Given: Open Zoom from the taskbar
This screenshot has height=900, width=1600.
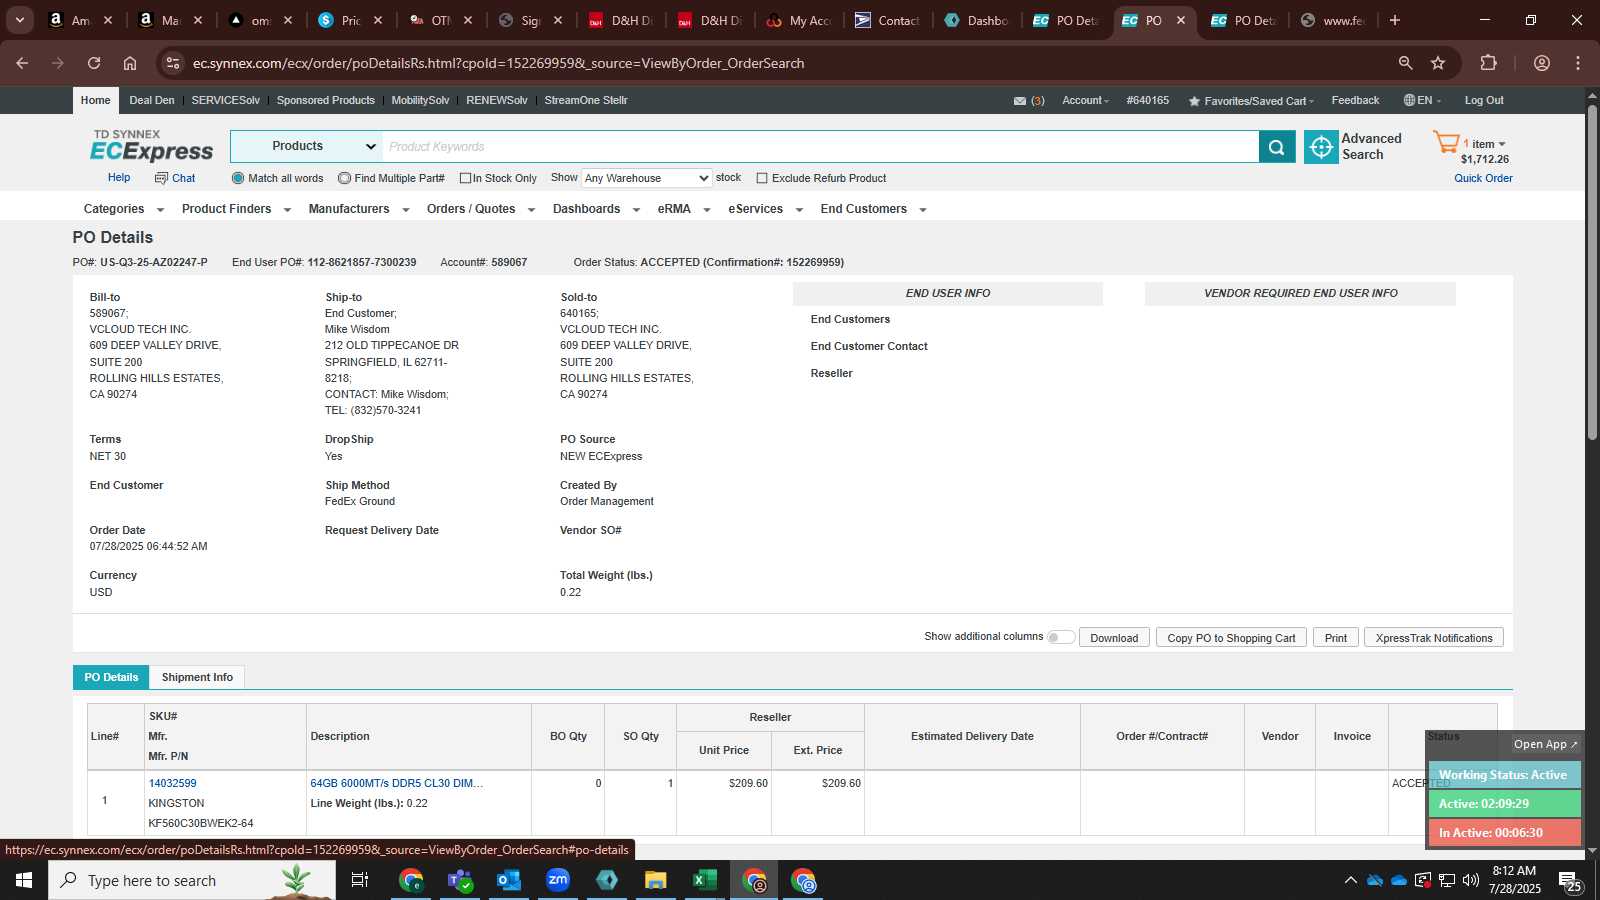Looking at the screenshot, I should 558,880.
